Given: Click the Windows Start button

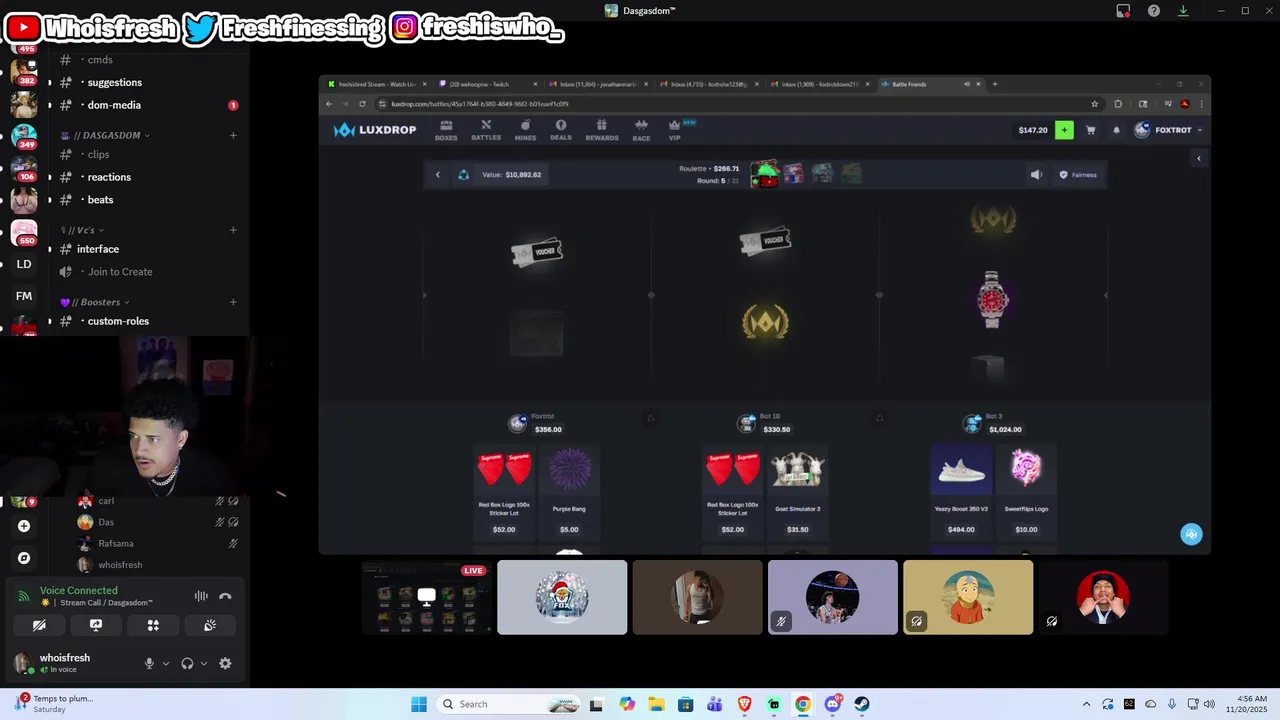Looking at the screenshot, I should tap(418, 704).
